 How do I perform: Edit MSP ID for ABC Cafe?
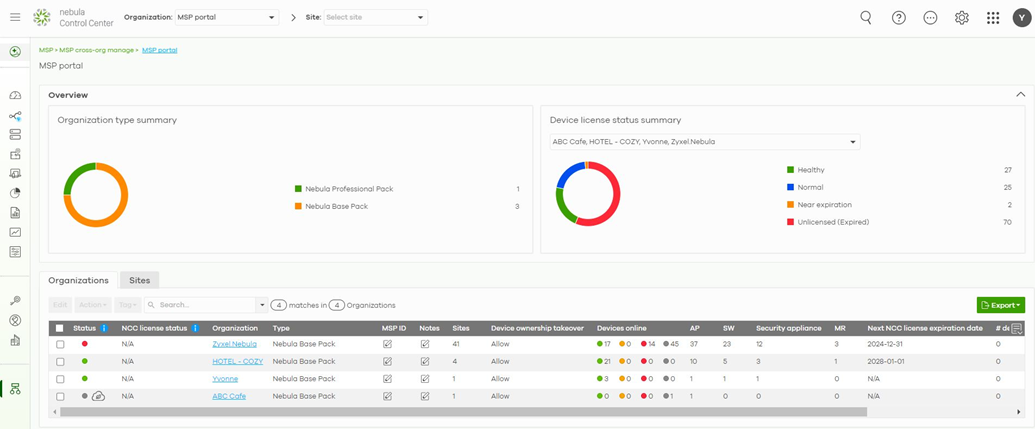387,396
